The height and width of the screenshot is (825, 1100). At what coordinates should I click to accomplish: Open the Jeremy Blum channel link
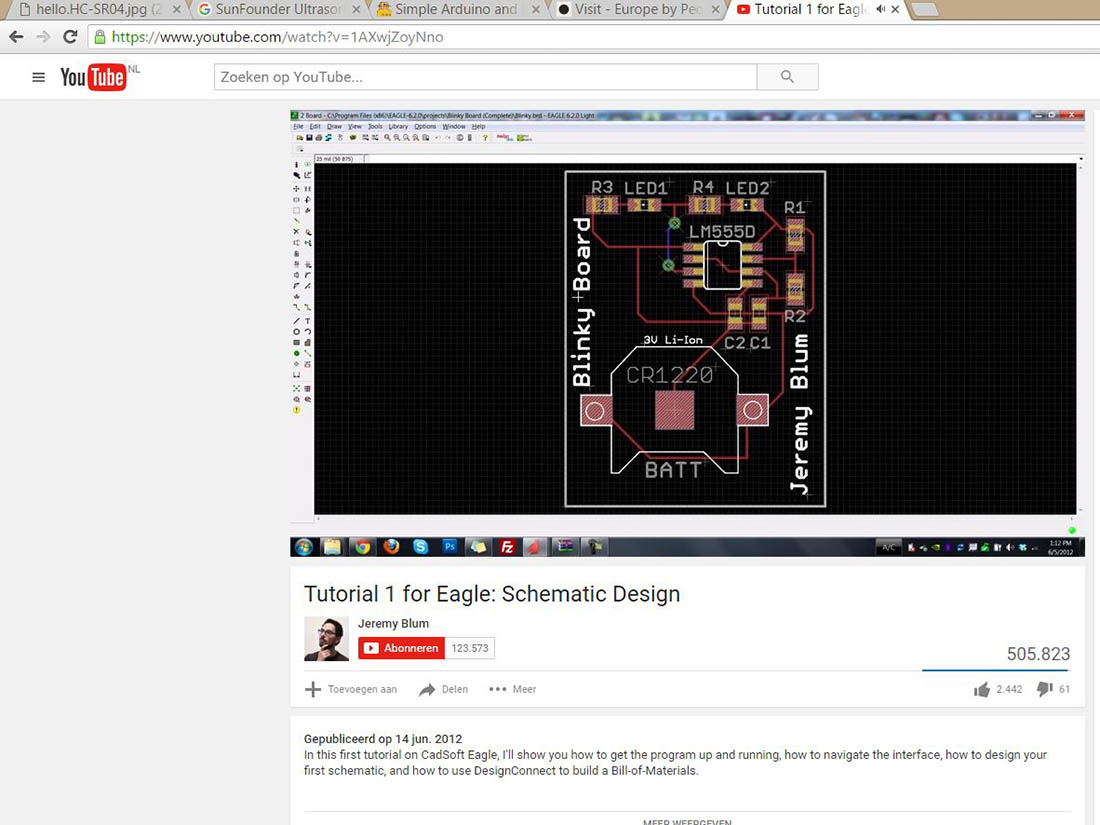point(393,624)
